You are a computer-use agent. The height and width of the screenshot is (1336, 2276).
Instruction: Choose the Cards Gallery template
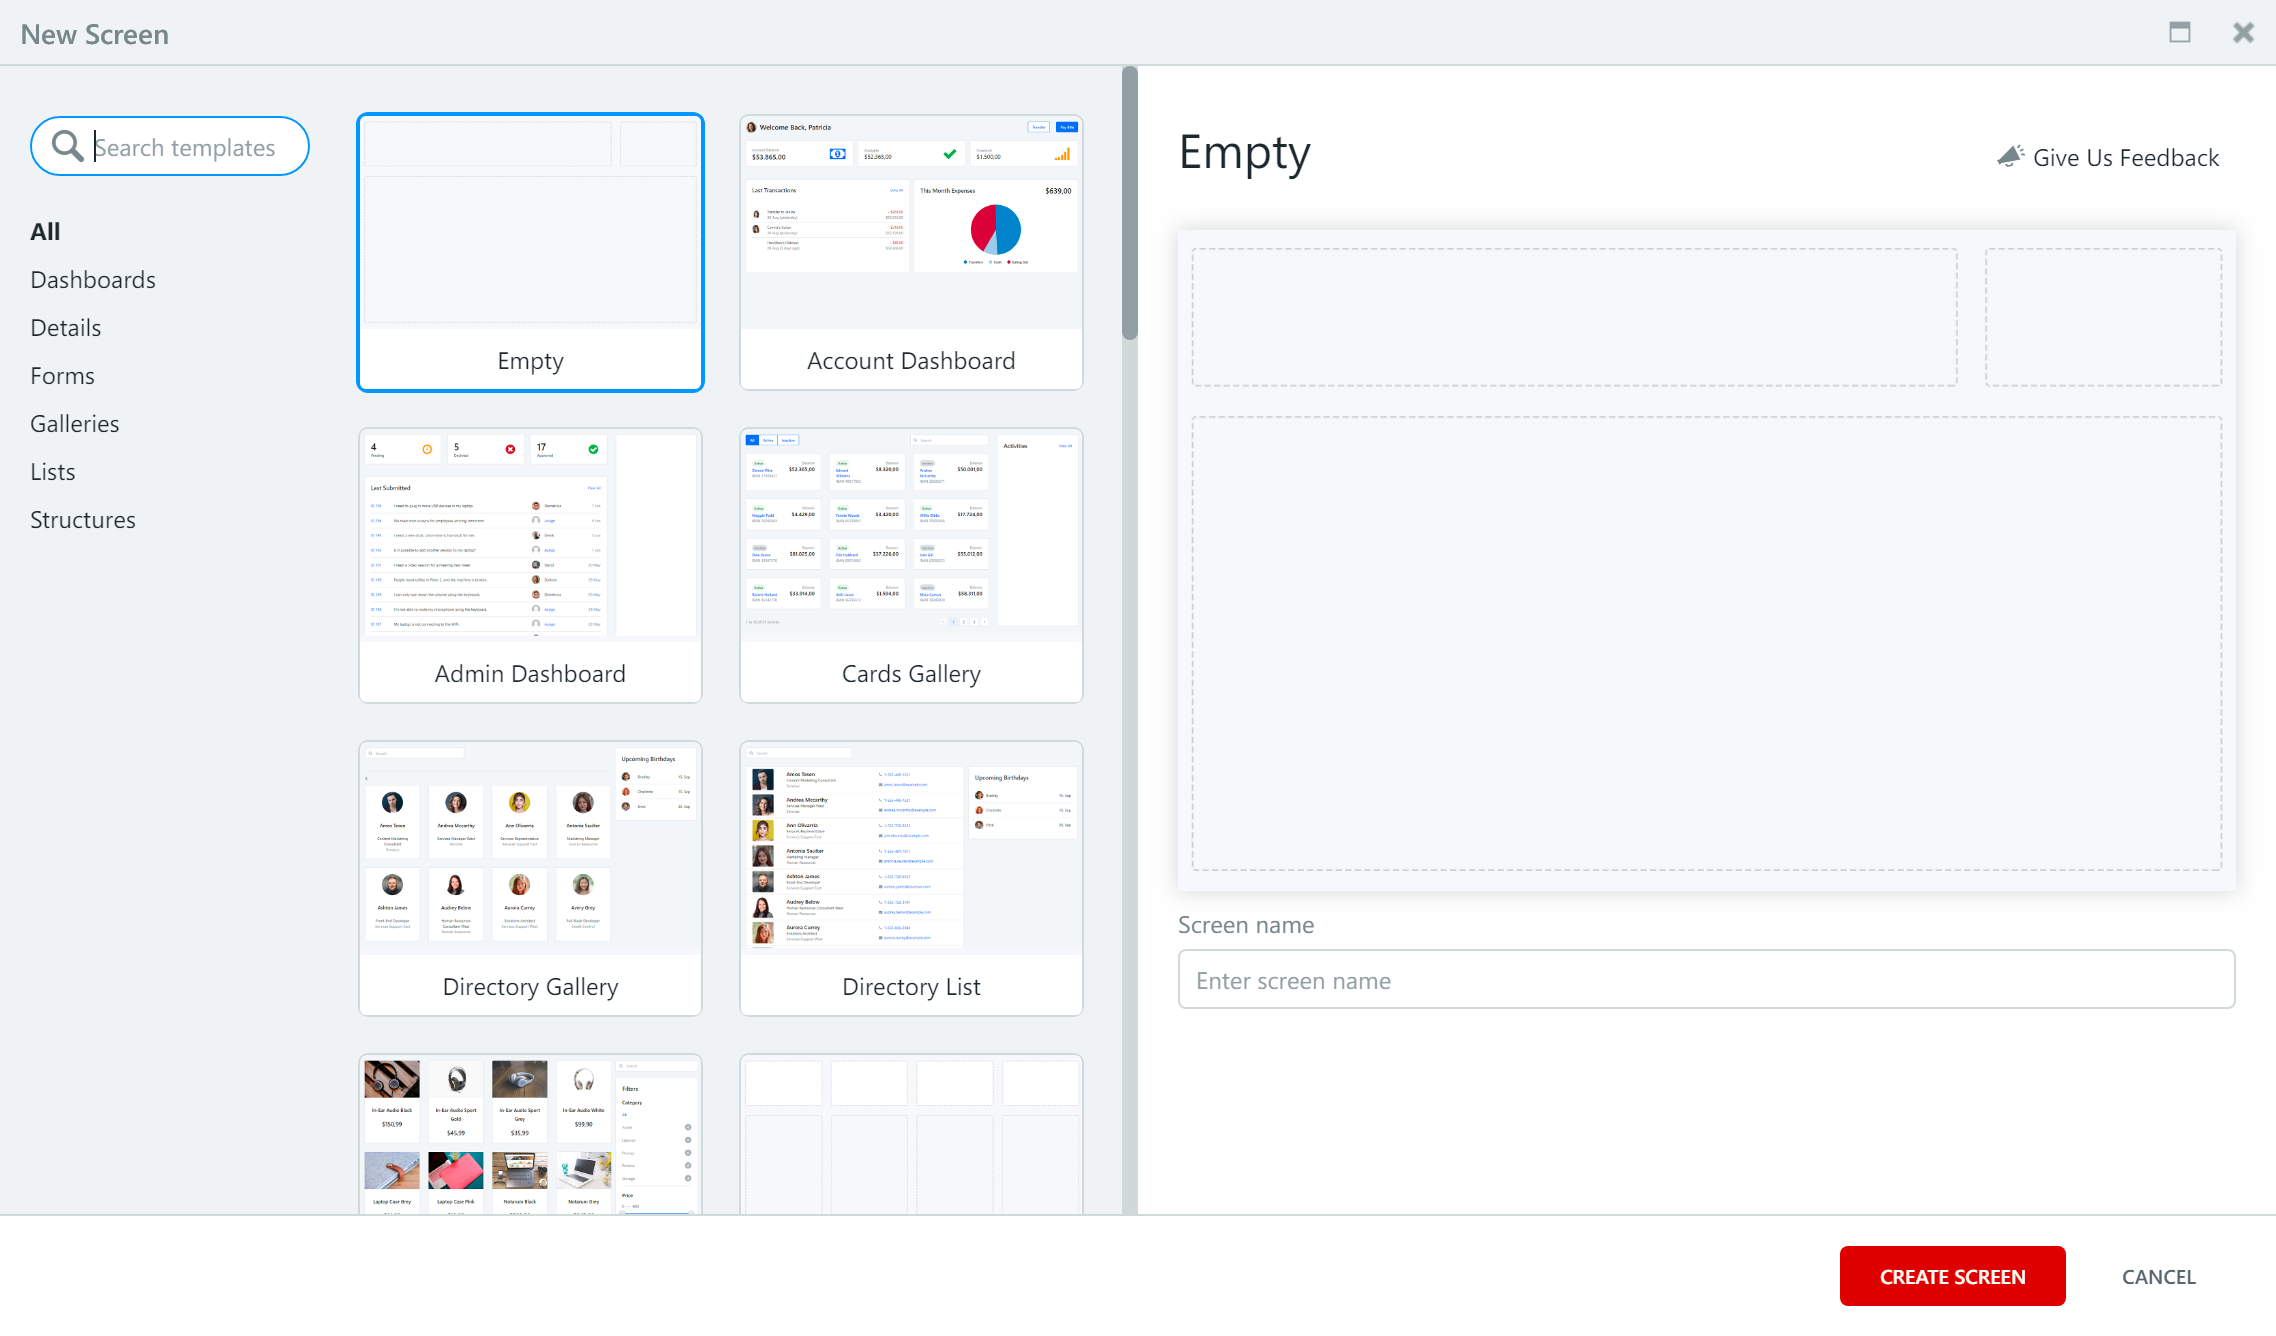(x=911, y=565)
